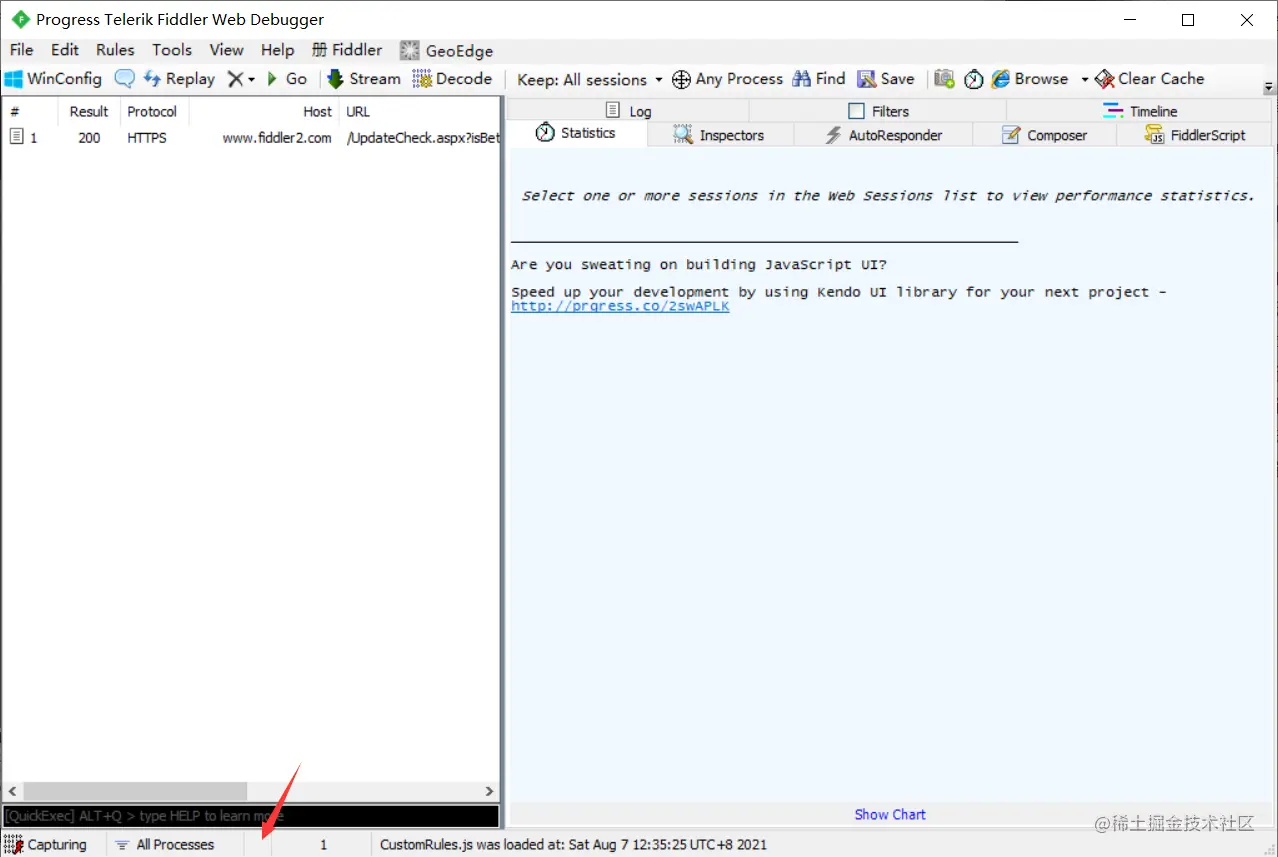
Task: Click the timer stopwatch icon
Action: 974,79
